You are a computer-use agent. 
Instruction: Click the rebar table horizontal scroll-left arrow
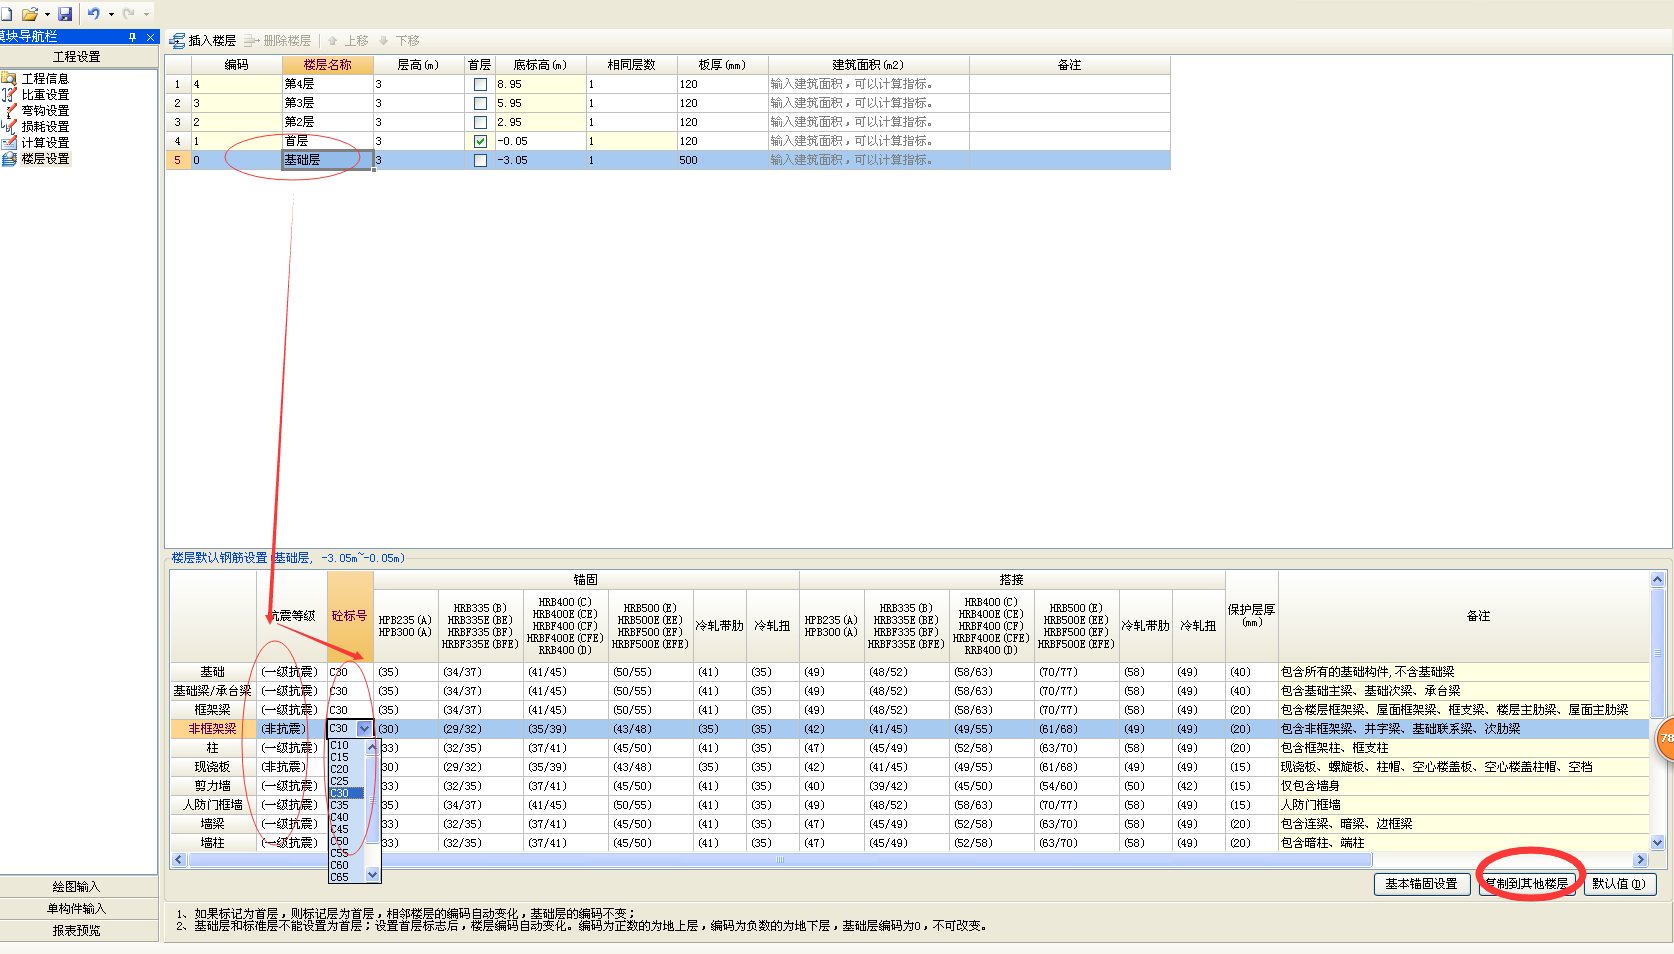tap(179, 860)
